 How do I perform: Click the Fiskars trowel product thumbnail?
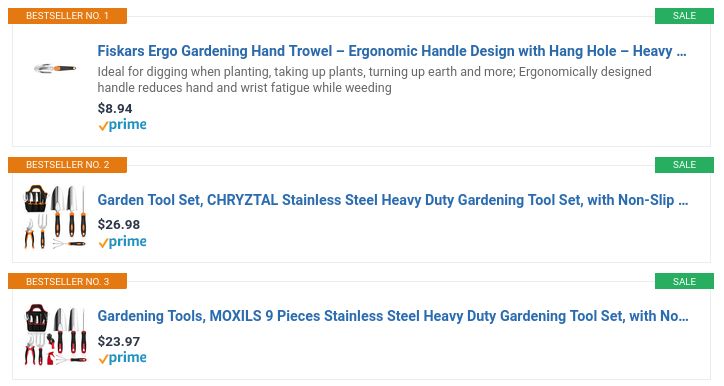(x=55, y=68)
